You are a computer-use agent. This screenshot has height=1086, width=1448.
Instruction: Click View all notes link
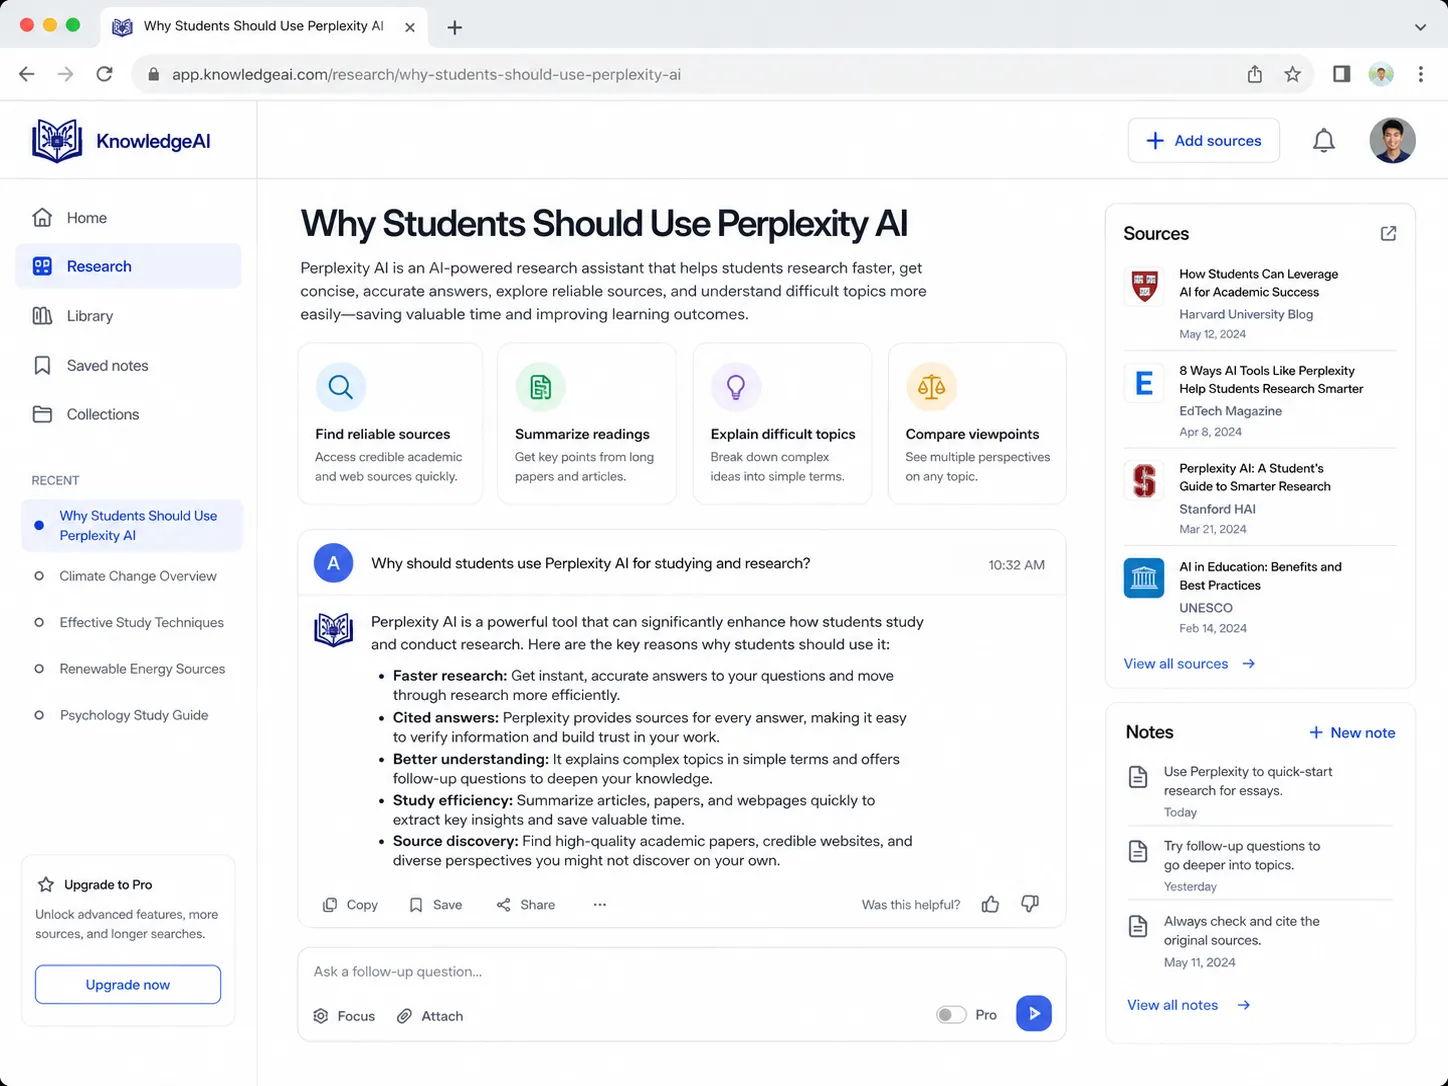coord(1189,1005)
